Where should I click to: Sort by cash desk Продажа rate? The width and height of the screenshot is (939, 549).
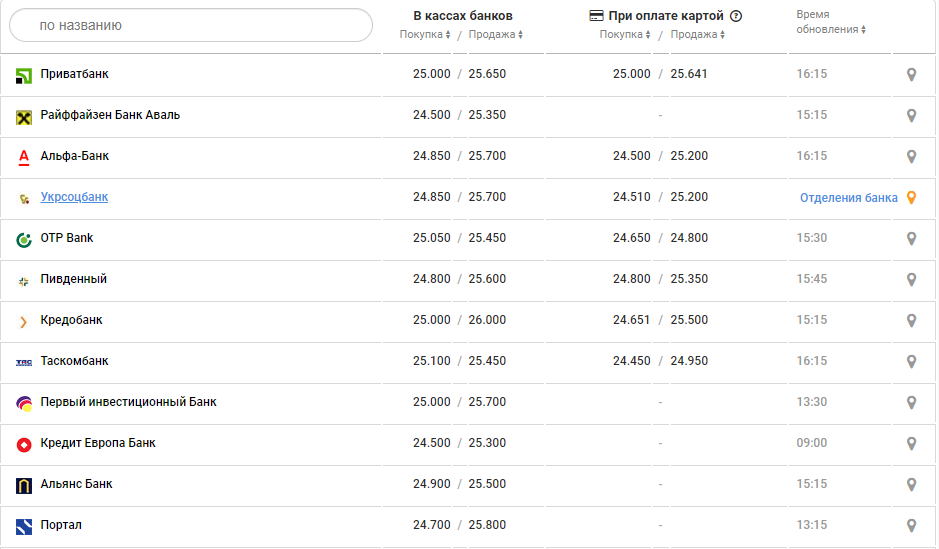(495, 35)
